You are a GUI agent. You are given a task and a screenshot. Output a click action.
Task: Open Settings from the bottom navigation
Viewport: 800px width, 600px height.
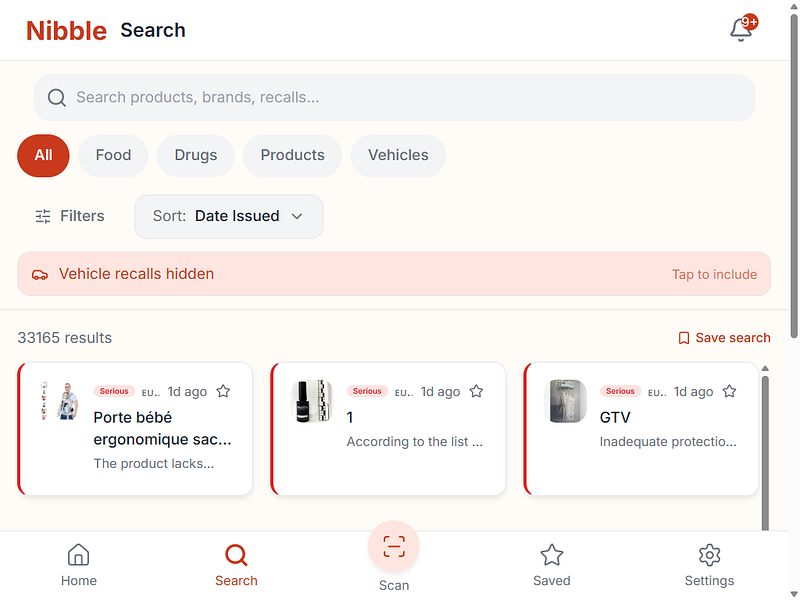click(x=709, y=565)
